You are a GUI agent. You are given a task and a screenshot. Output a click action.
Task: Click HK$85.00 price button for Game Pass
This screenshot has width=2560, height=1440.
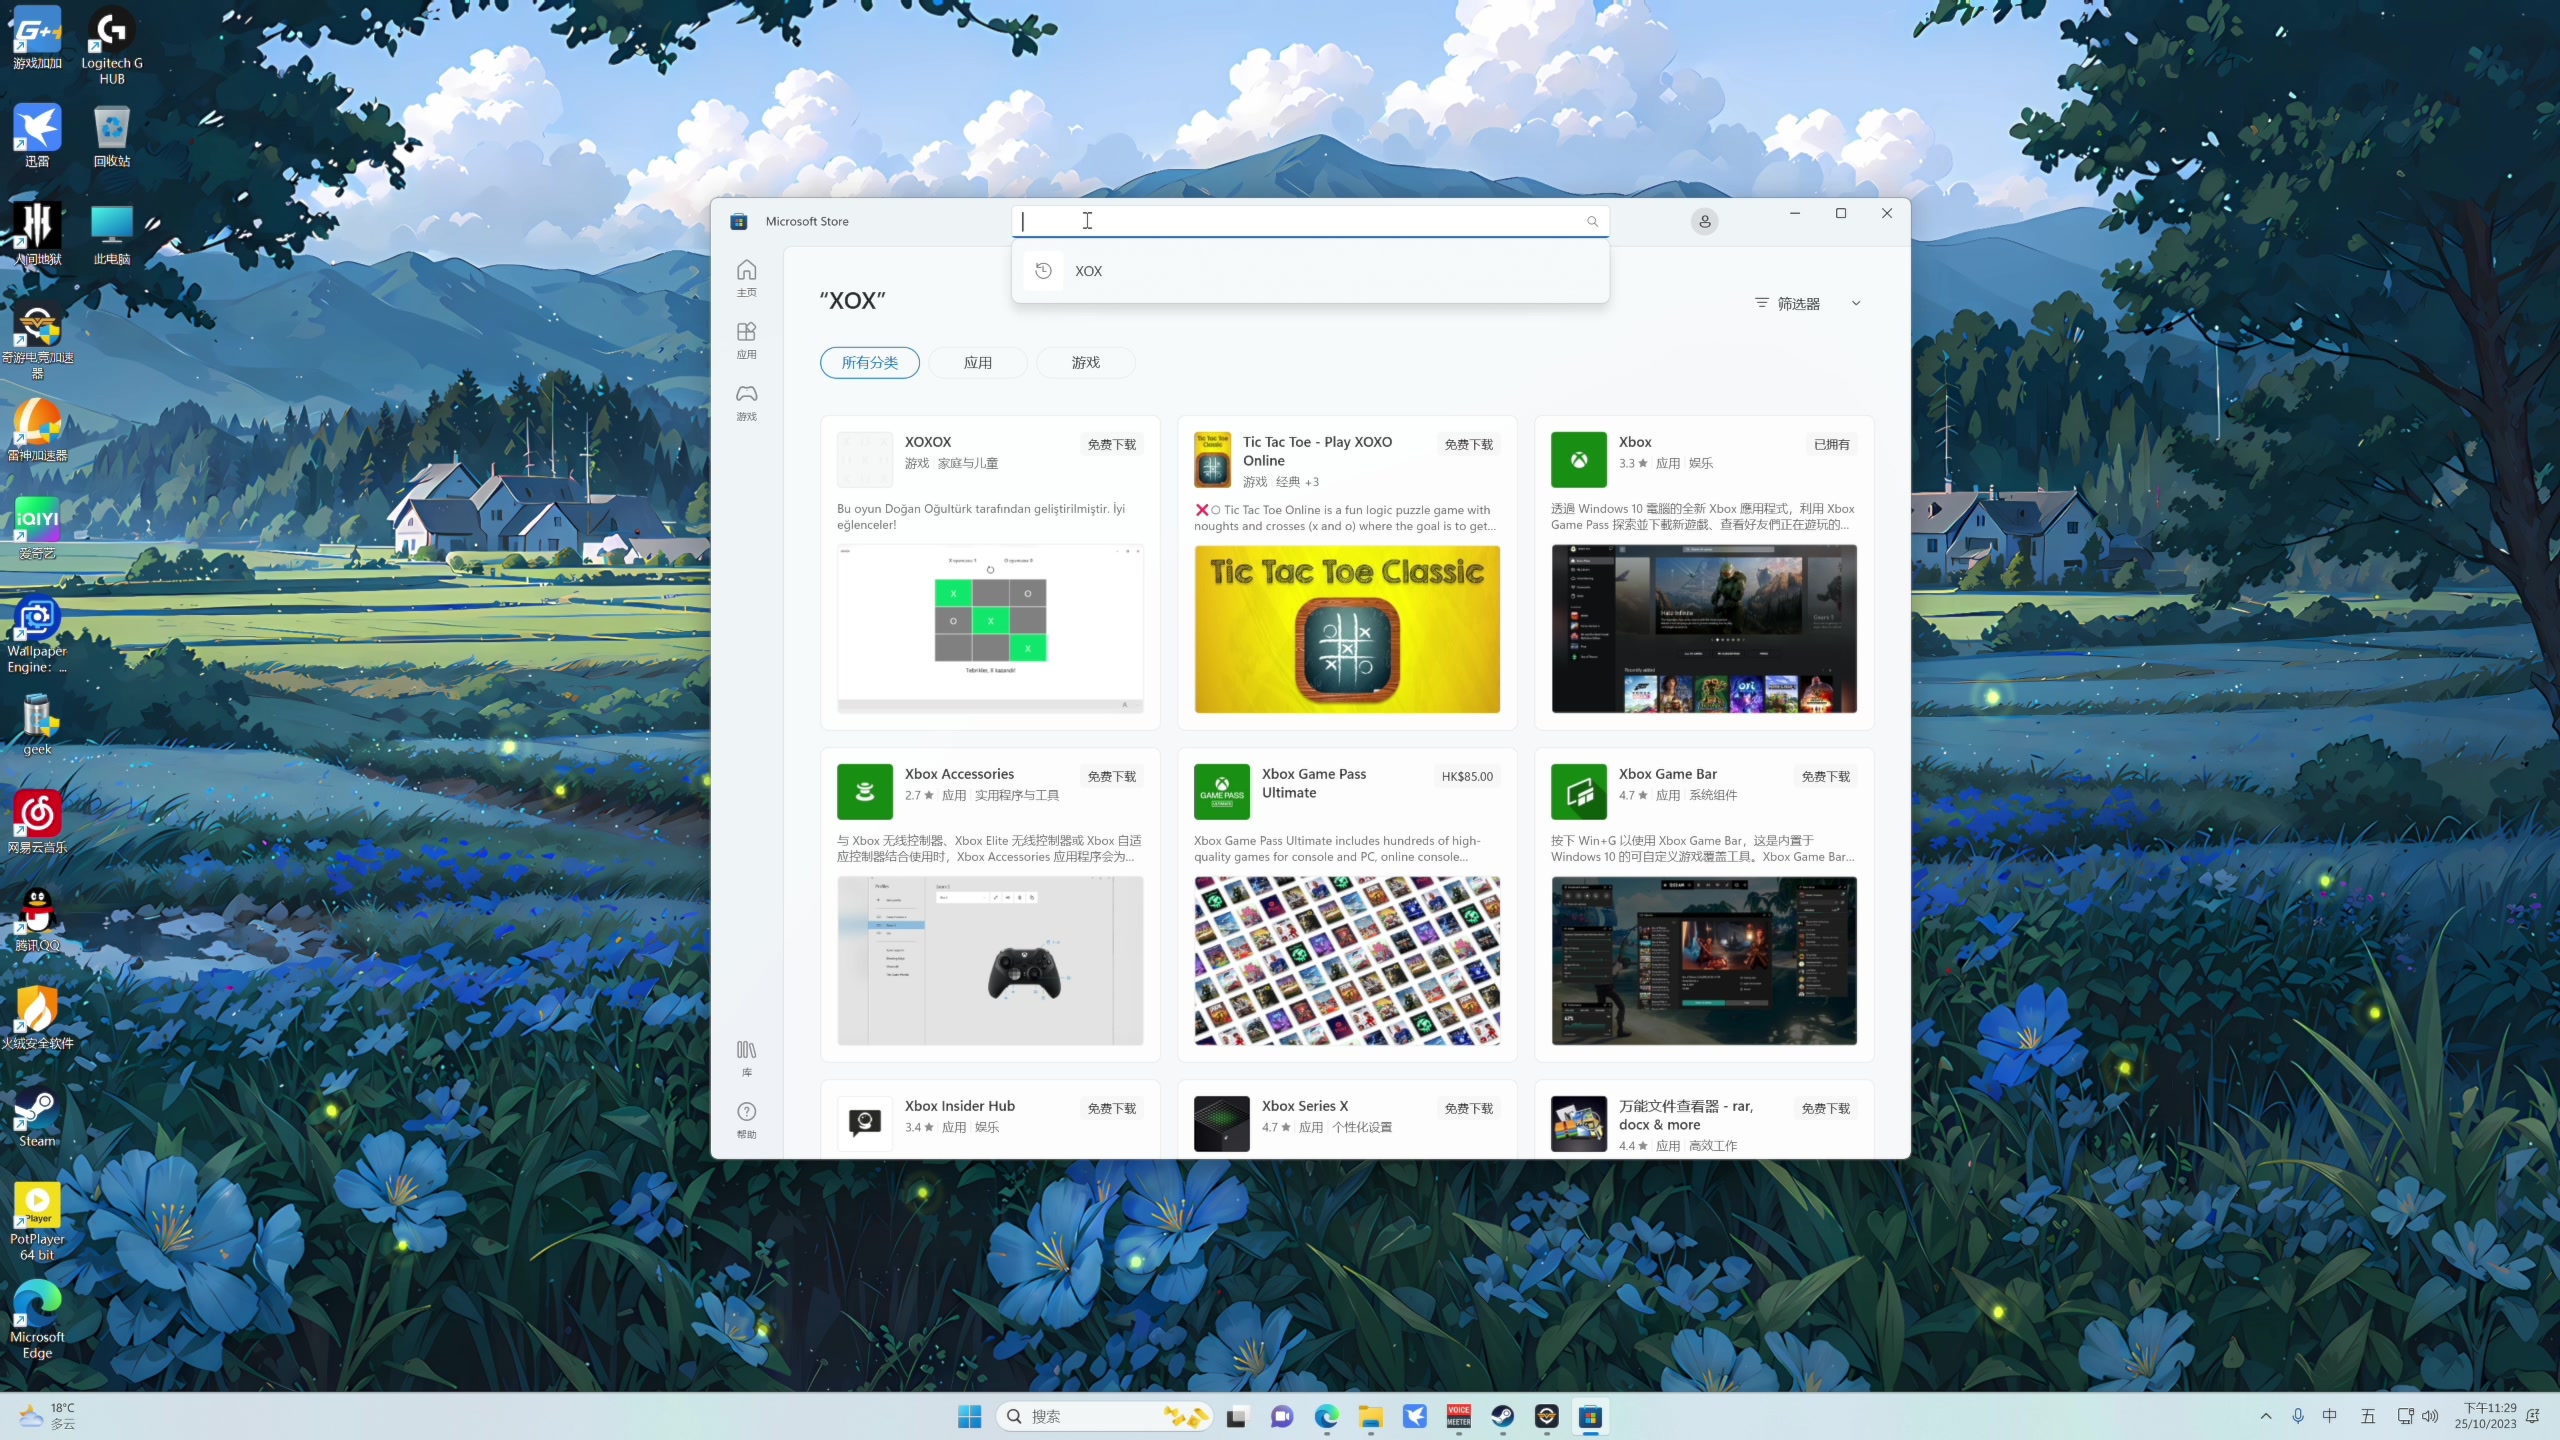pyautogui.click(x=1466, y=776)
